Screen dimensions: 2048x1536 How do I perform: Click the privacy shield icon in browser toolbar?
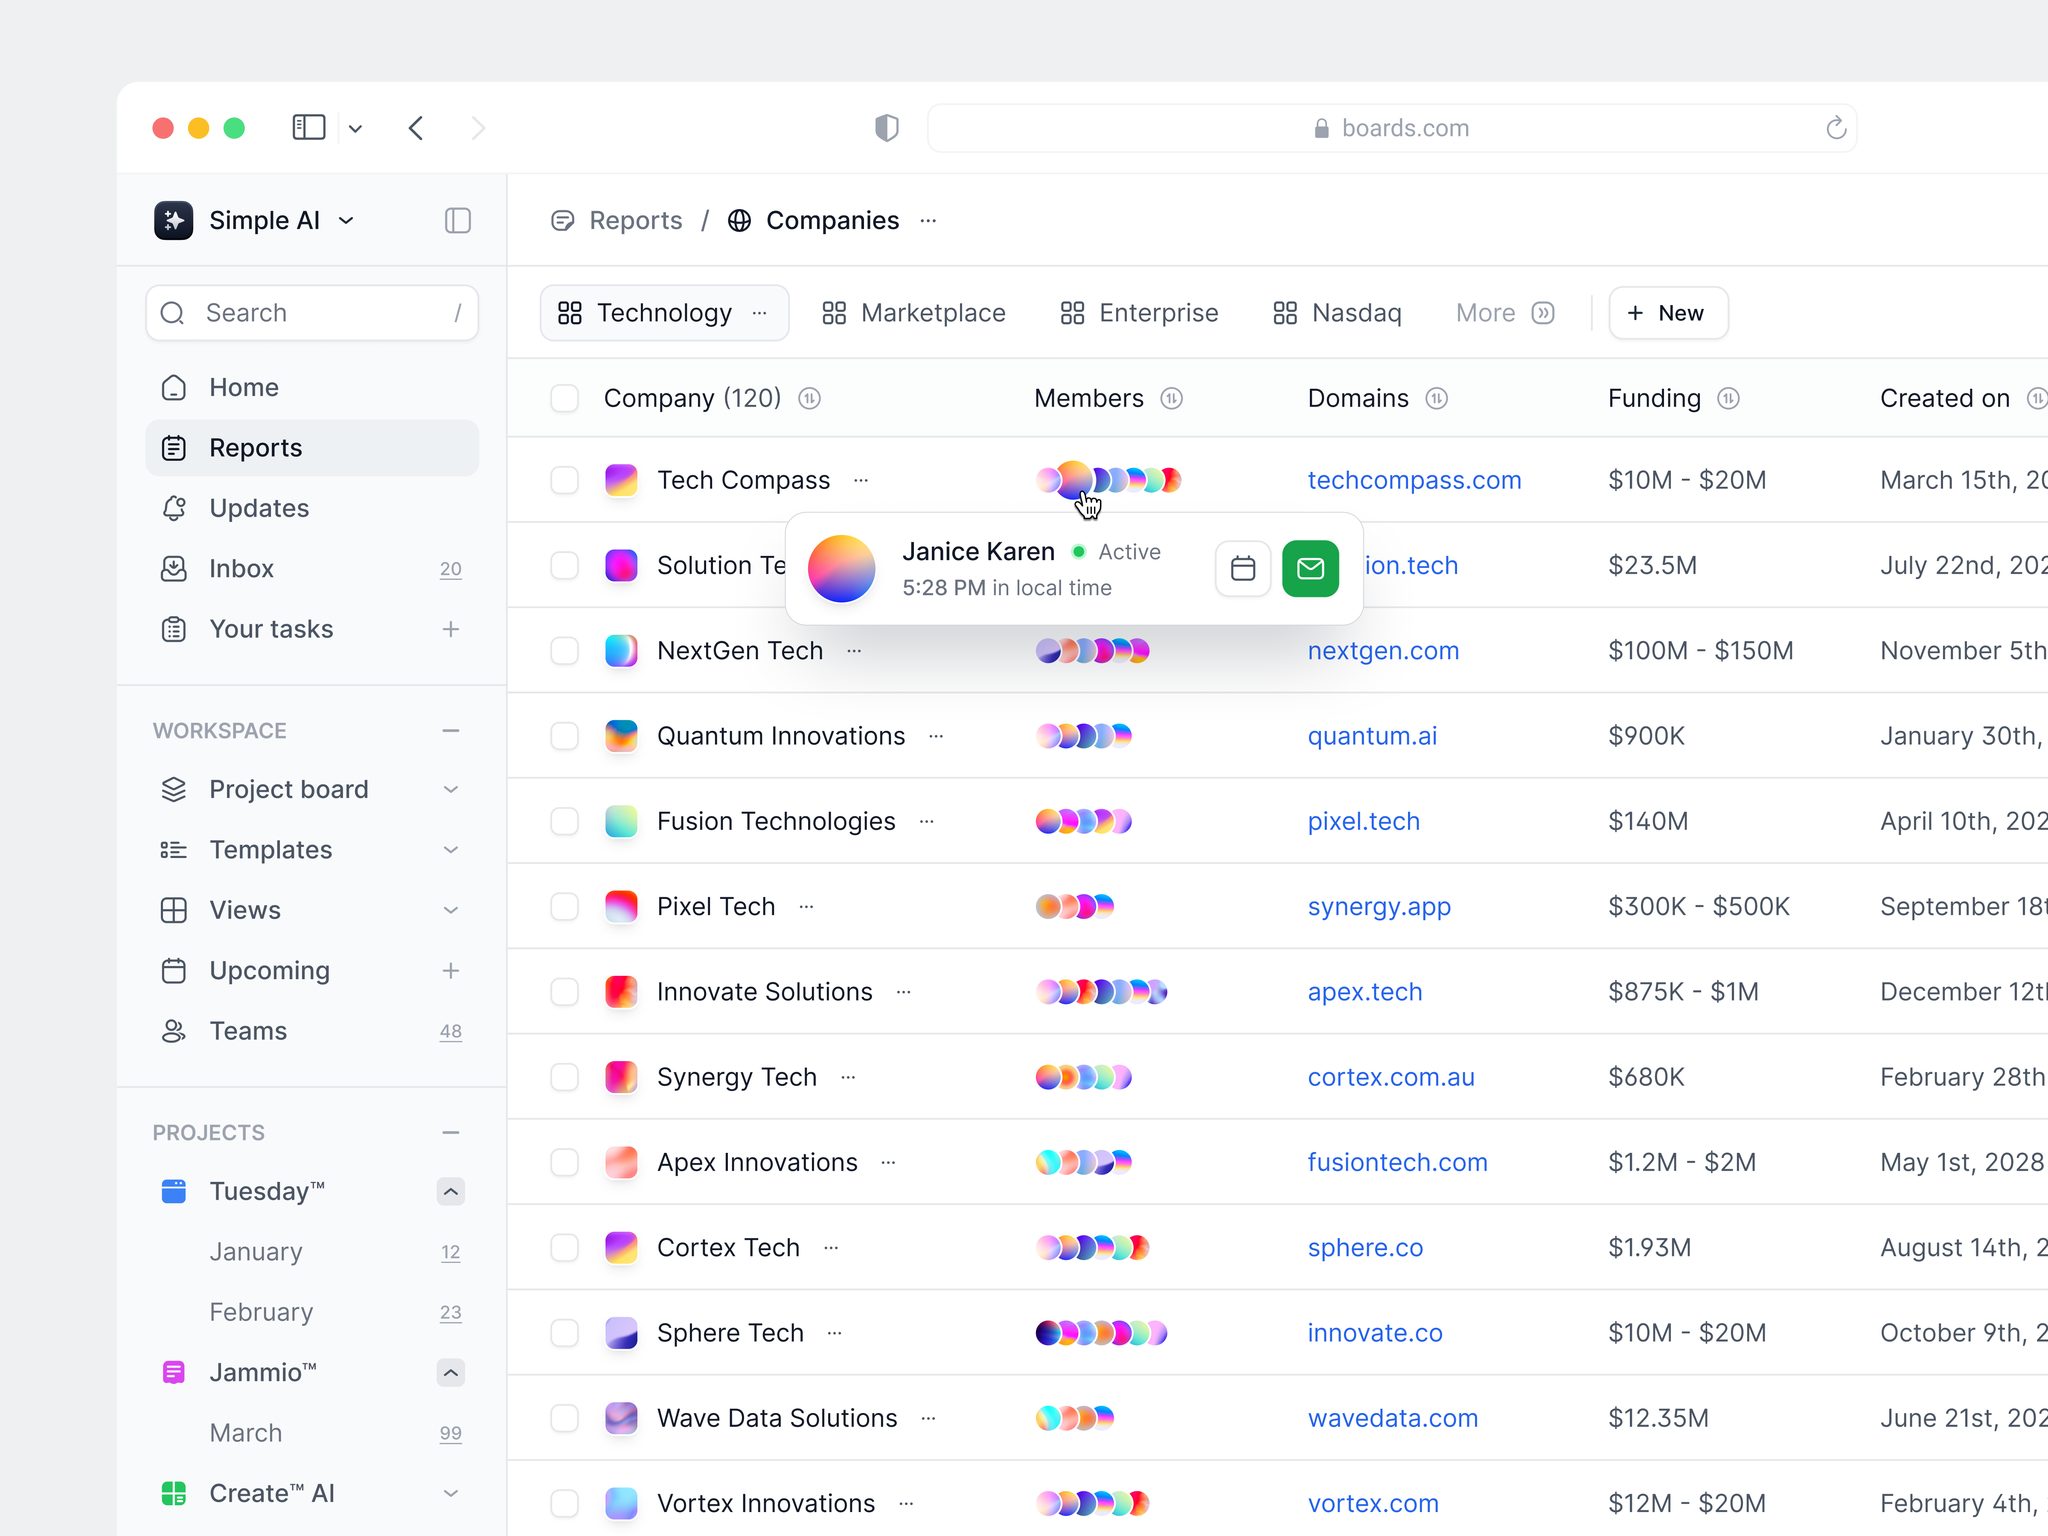pyautogui.click(x=886, y=128)
